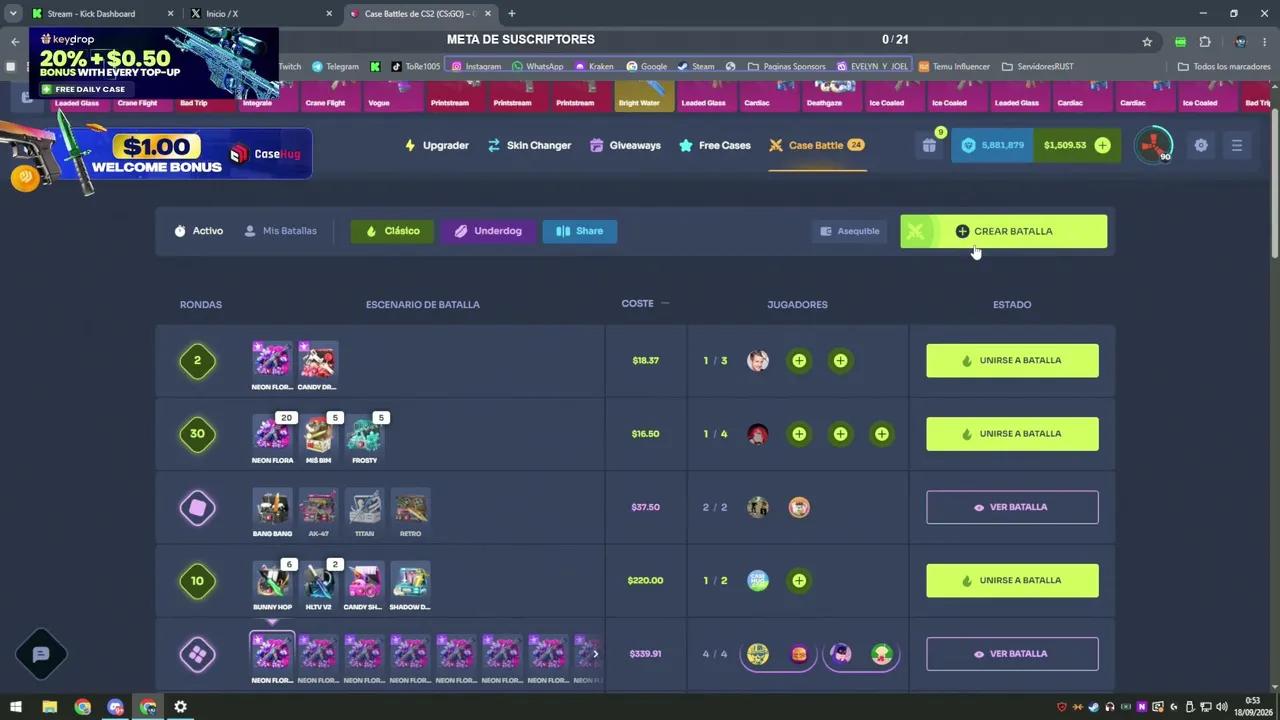Switch to the Stream - Kick Dashboard tab
Viewport: 1280px width, 720px height.
tap(104, 14)
